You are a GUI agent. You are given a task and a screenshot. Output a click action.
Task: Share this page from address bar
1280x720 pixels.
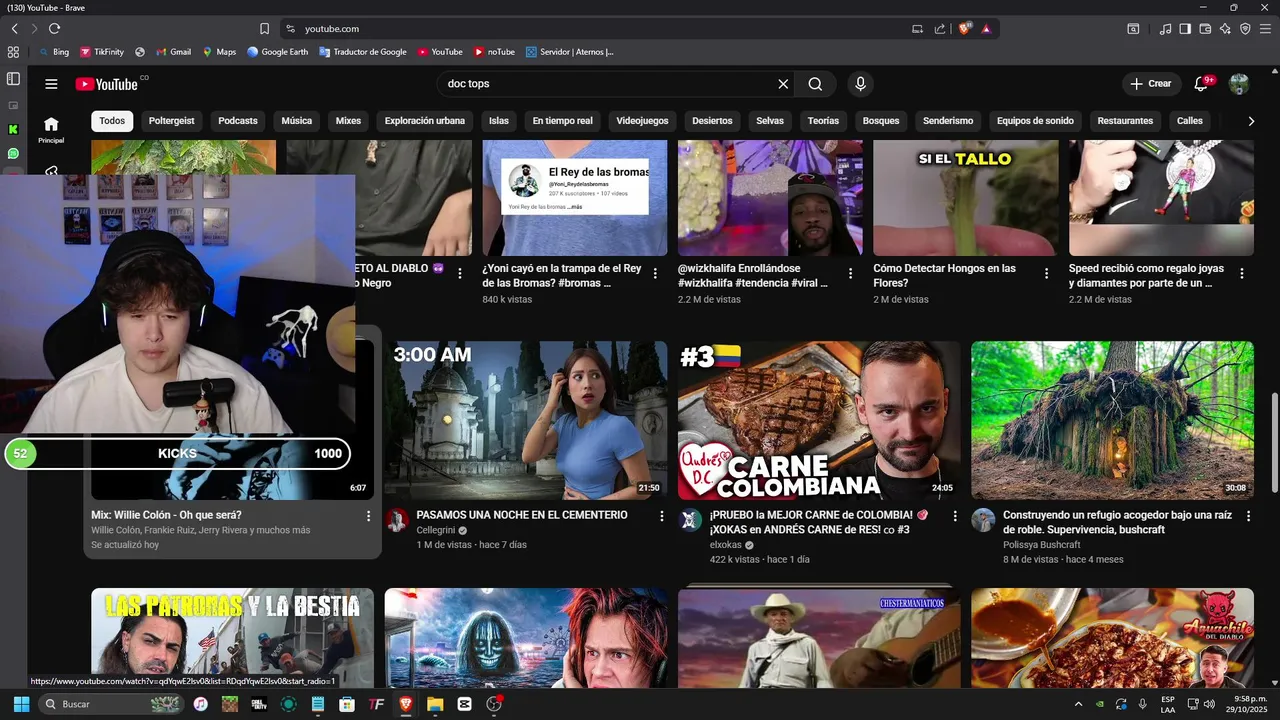coord(940,29)
